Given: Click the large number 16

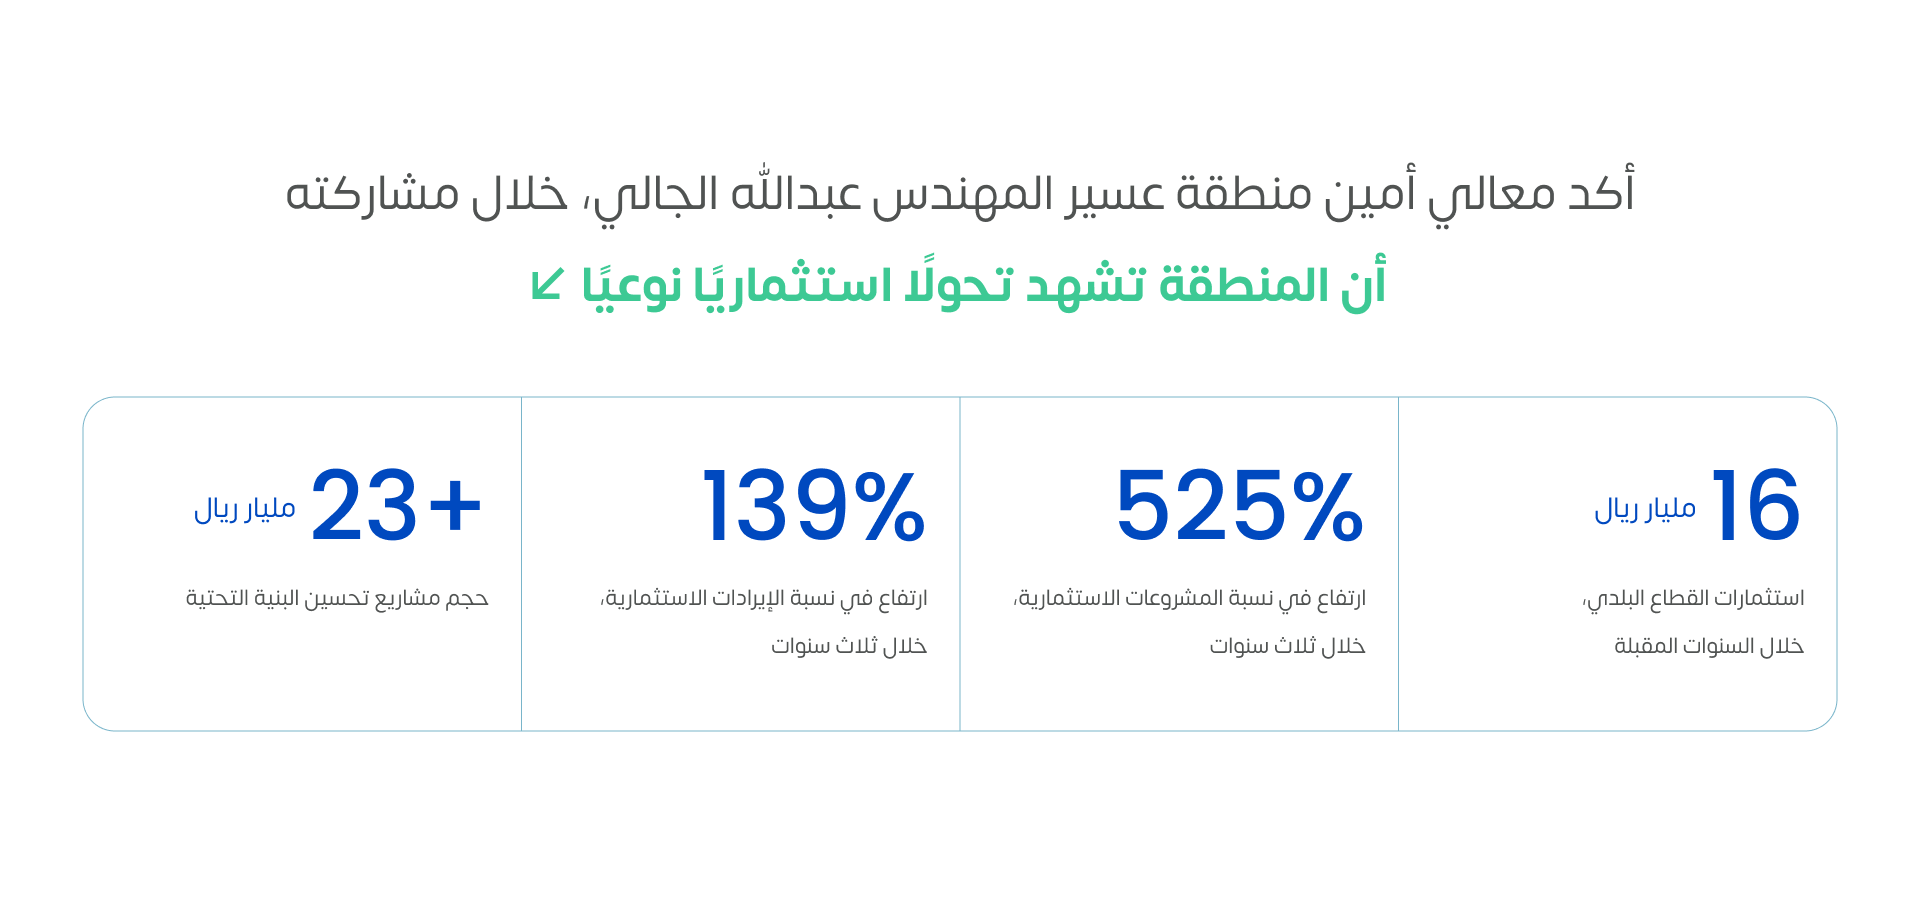Looking at the screenshot, I should (x=1755, y=506).
